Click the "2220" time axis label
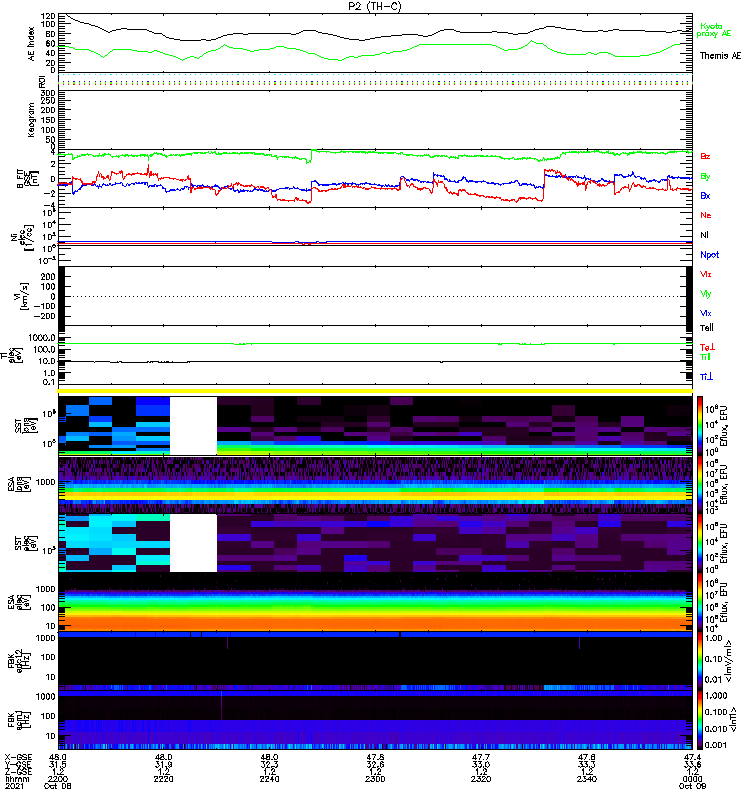The width and height of the screenshot is (750, 800). (x=164, y=779)
